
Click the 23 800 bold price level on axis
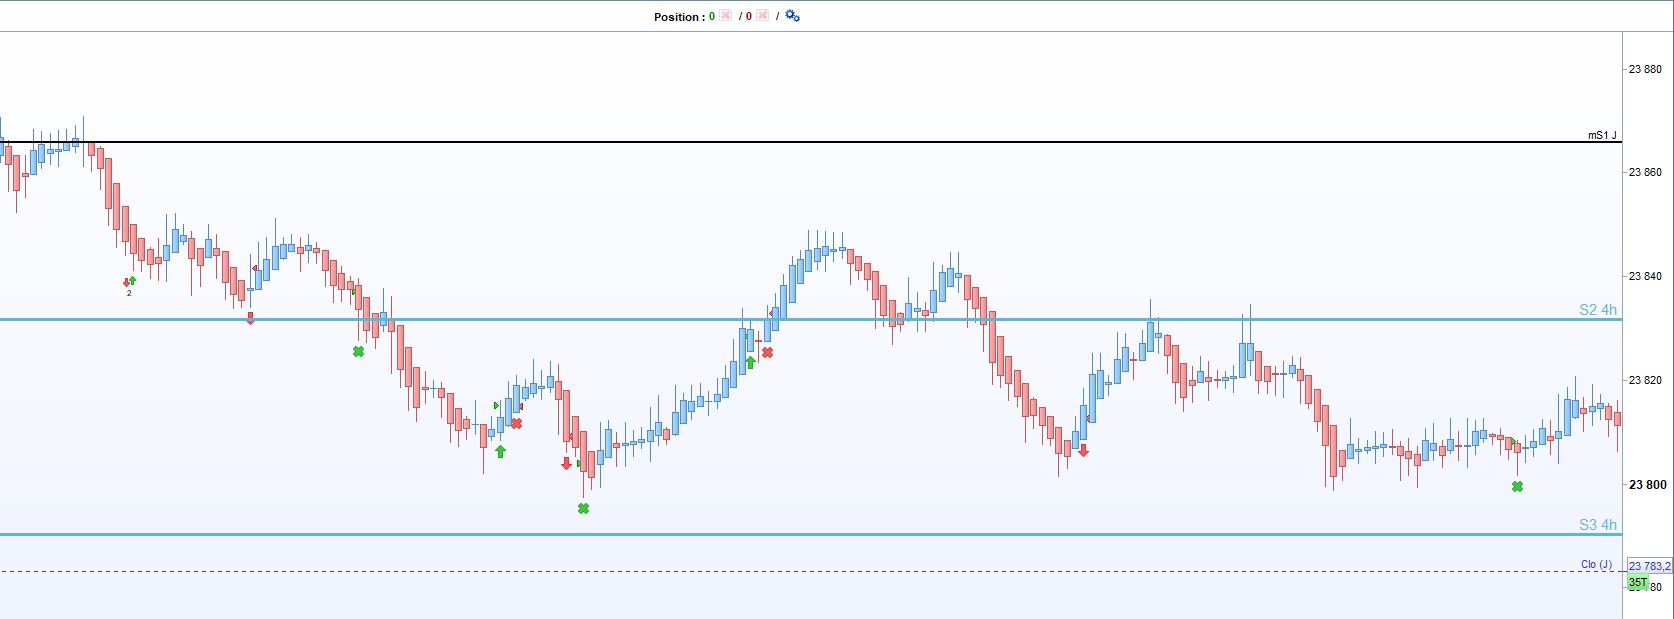pyautogui.click(x=1647, y=485)
